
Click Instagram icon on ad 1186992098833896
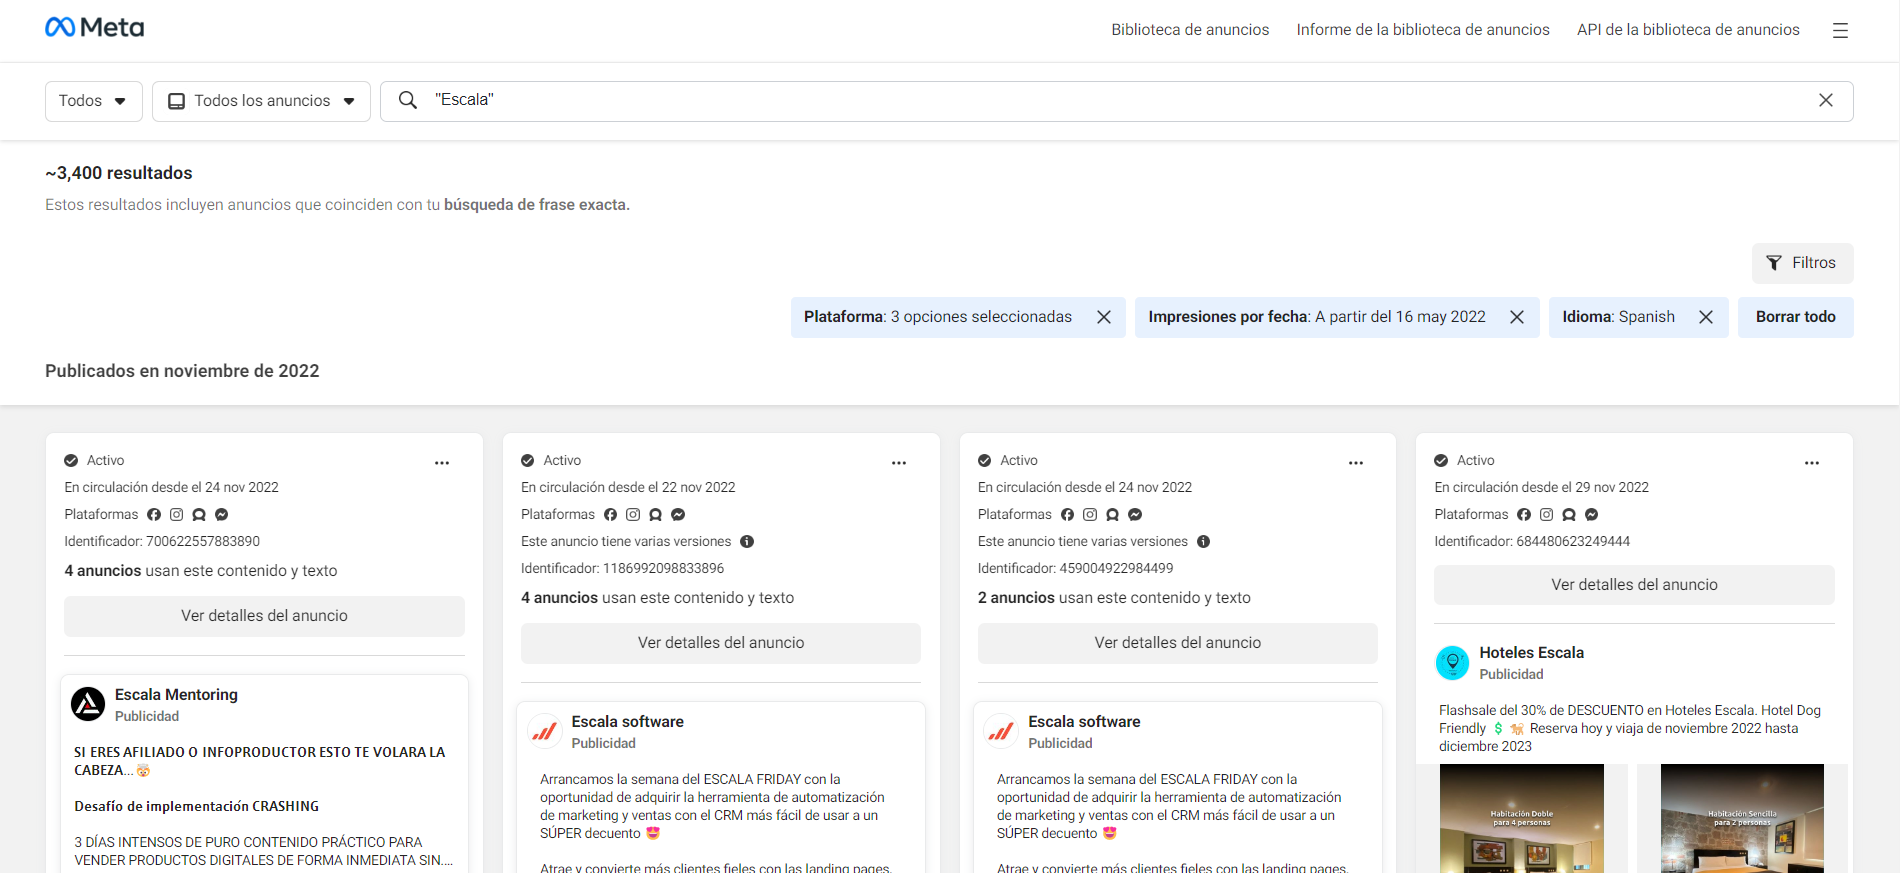pos(633,514)
